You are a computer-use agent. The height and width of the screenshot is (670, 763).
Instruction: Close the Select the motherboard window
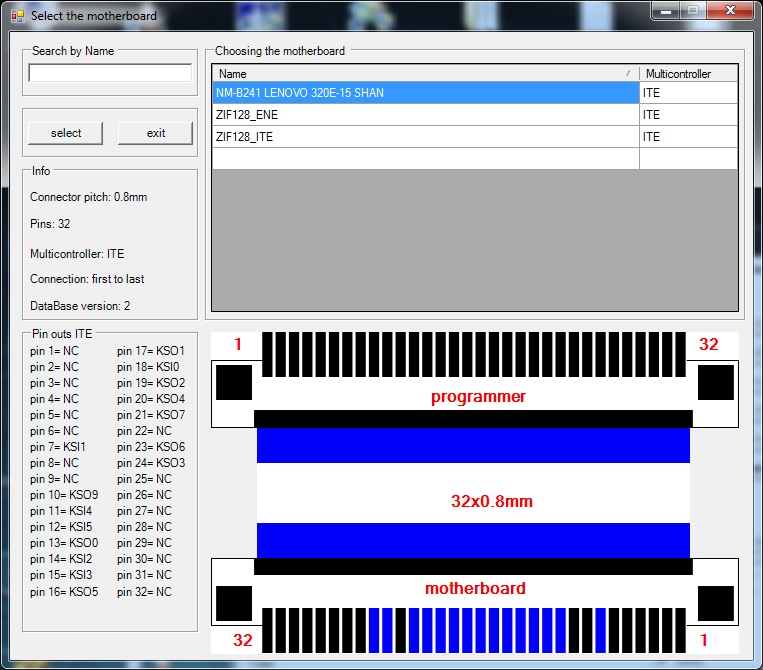pyautogui.click(x=730, y=11)
